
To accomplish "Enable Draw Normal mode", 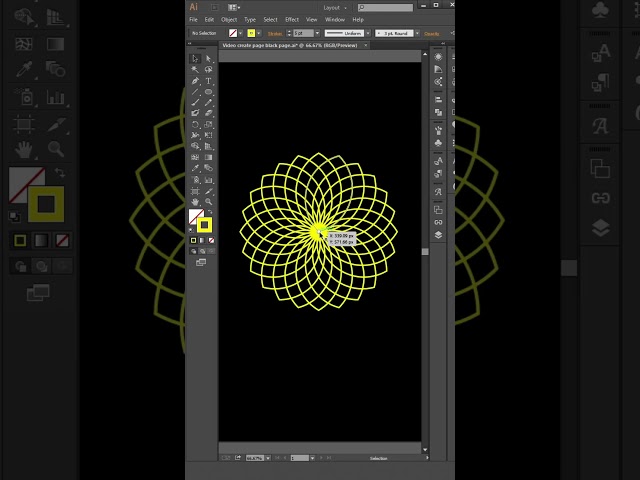I will [193, 251].
